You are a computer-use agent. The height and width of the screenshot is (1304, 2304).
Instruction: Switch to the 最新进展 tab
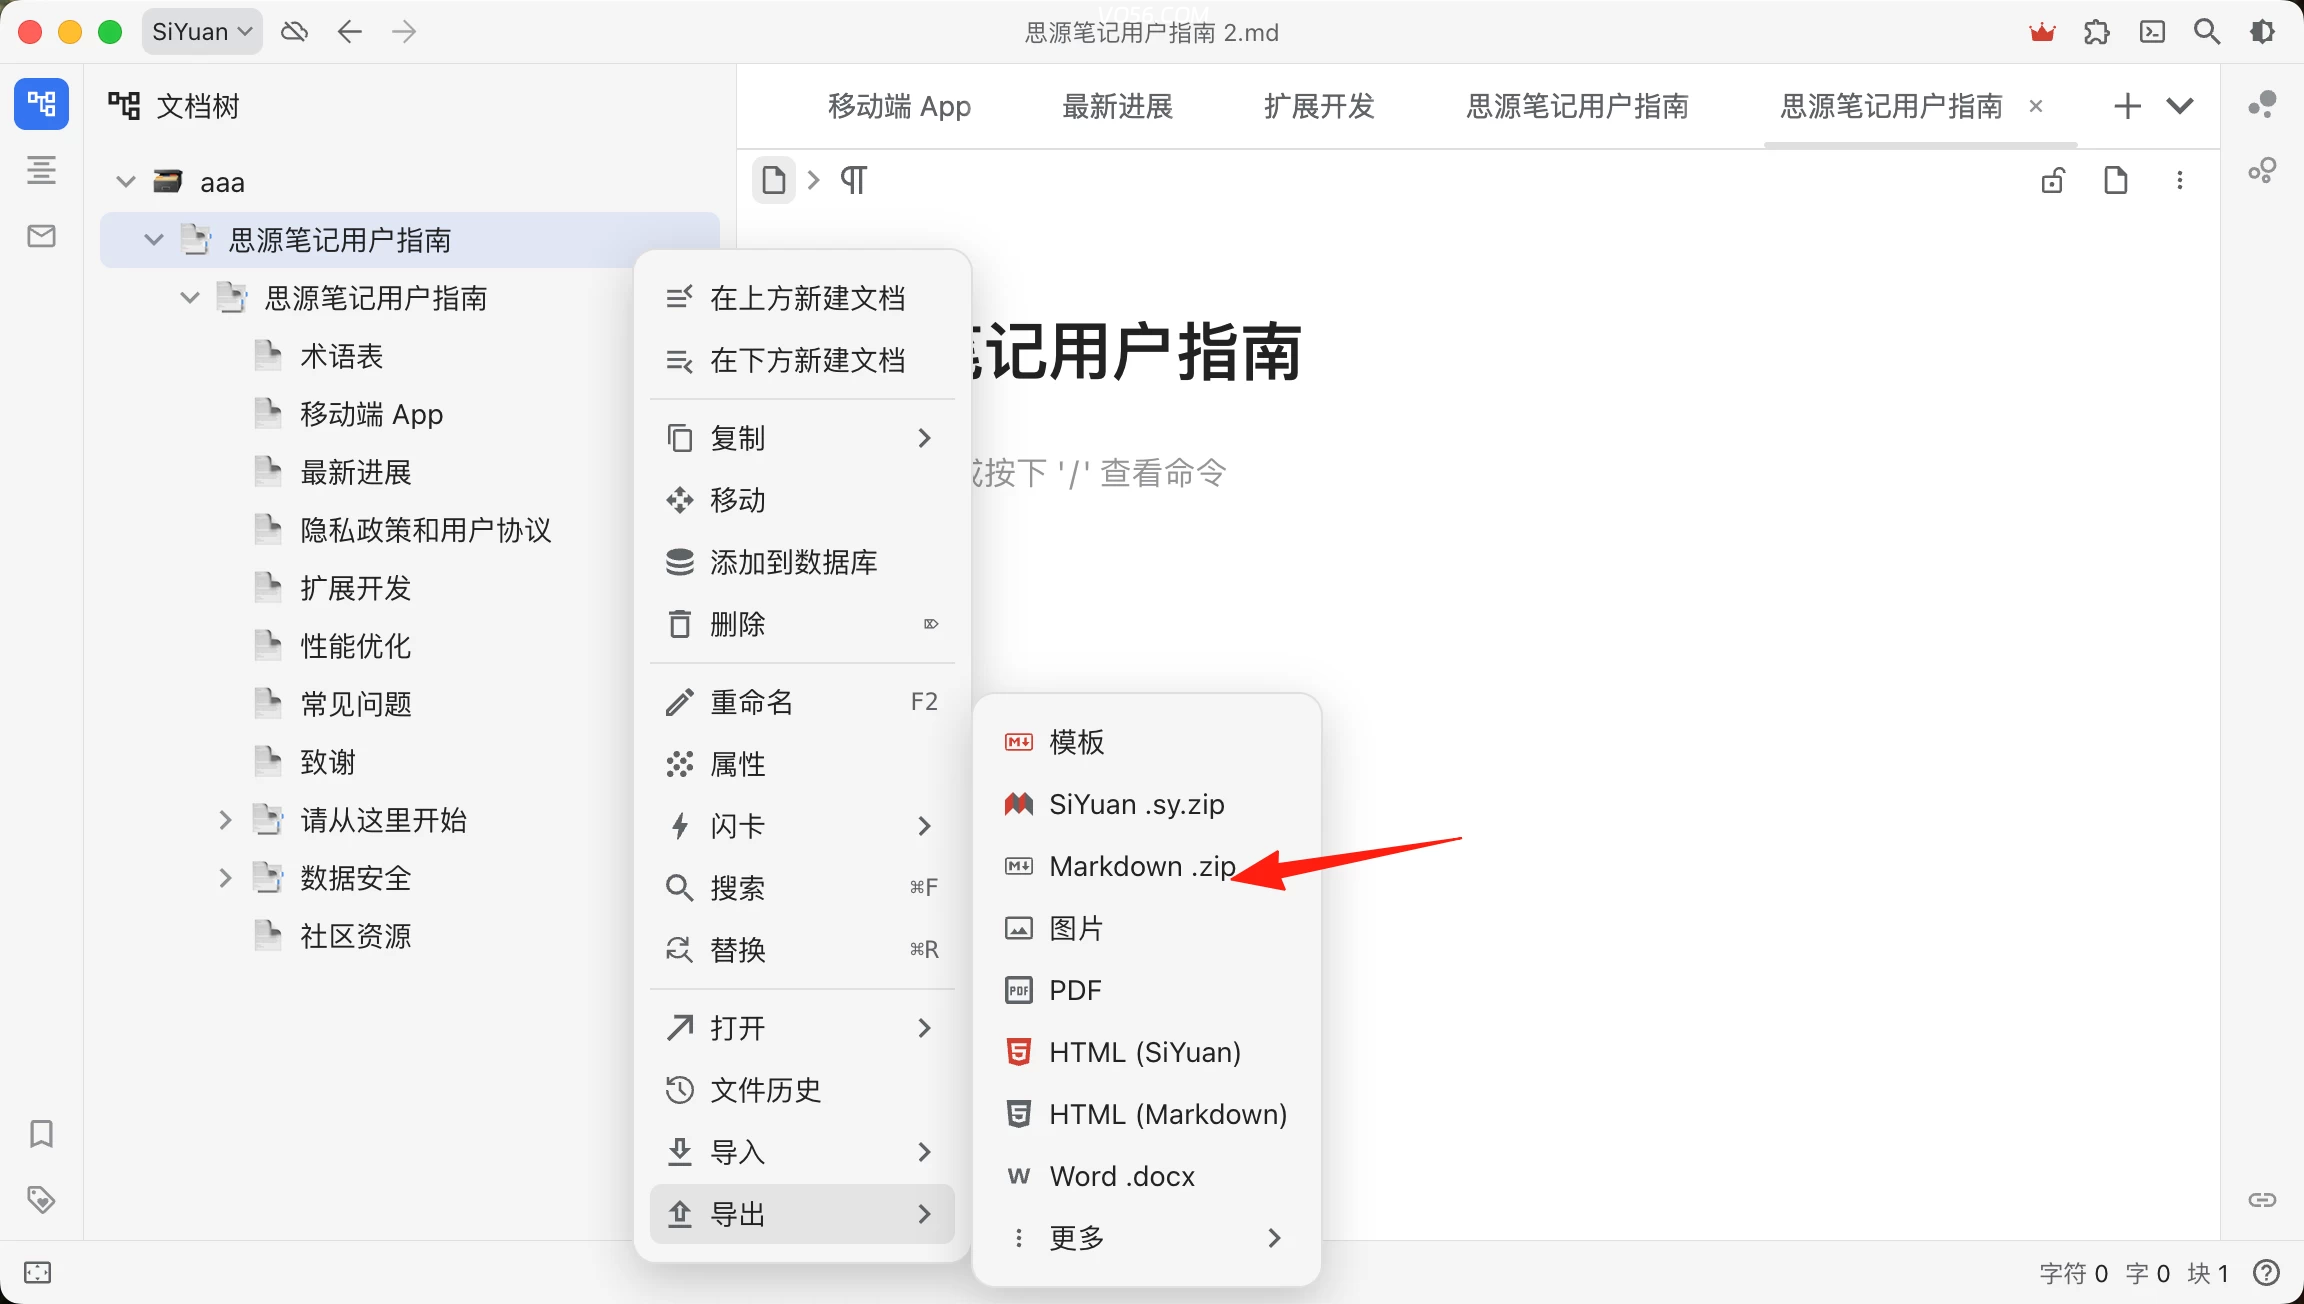pyautogui.click(x=1117, y=106)
